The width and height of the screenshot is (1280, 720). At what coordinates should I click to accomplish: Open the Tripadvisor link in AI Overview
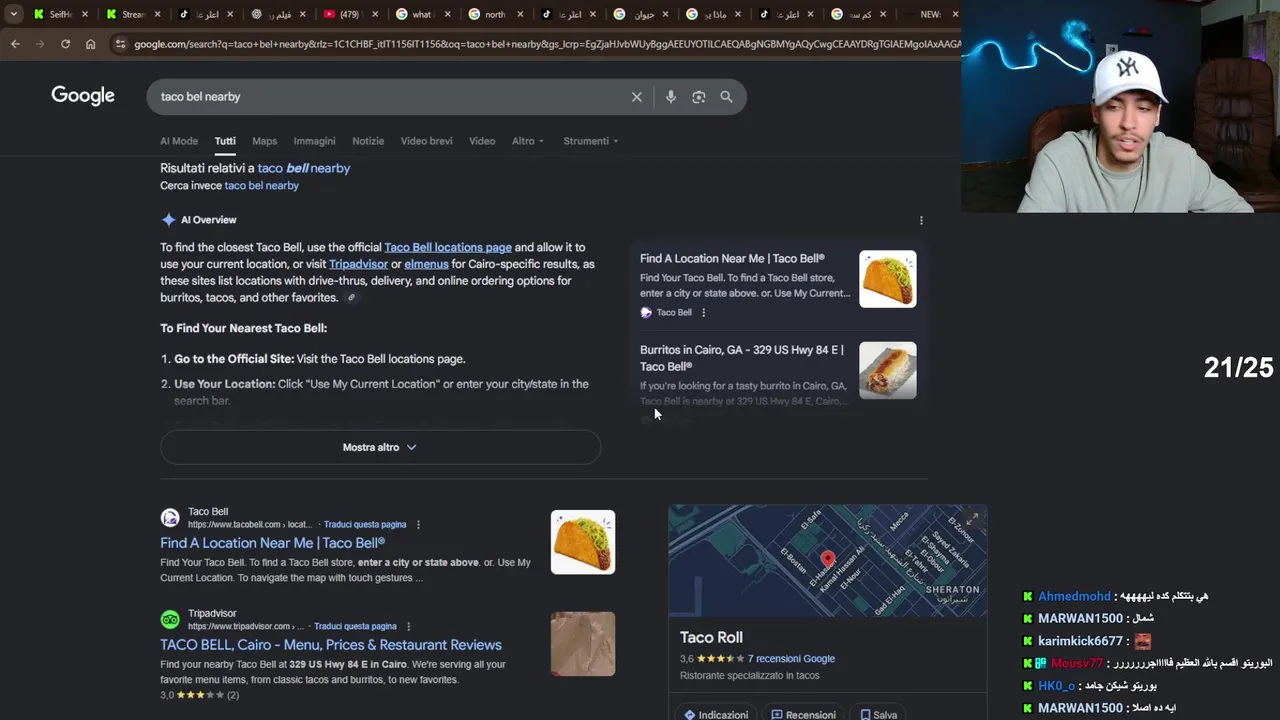coord(358,264)
